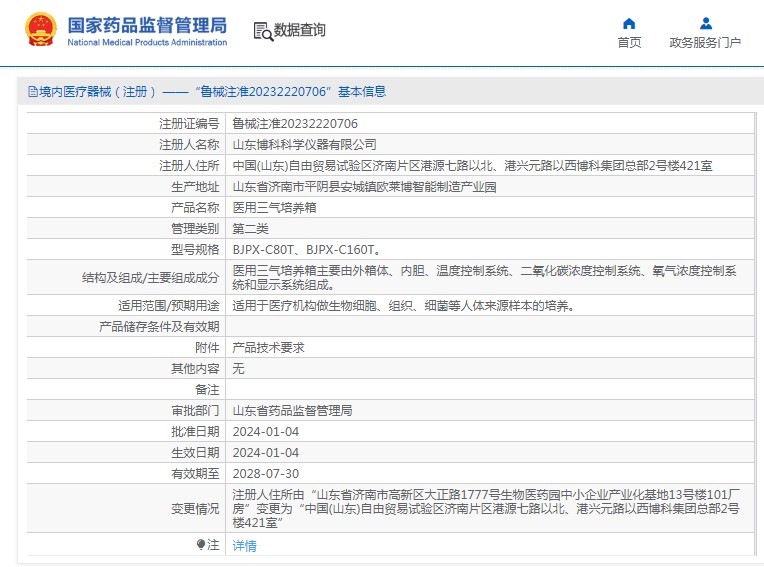Click the expiry date 2028-07-30
Image resolution: width=764 pixels, height=567 pixels.
[265, 474]
